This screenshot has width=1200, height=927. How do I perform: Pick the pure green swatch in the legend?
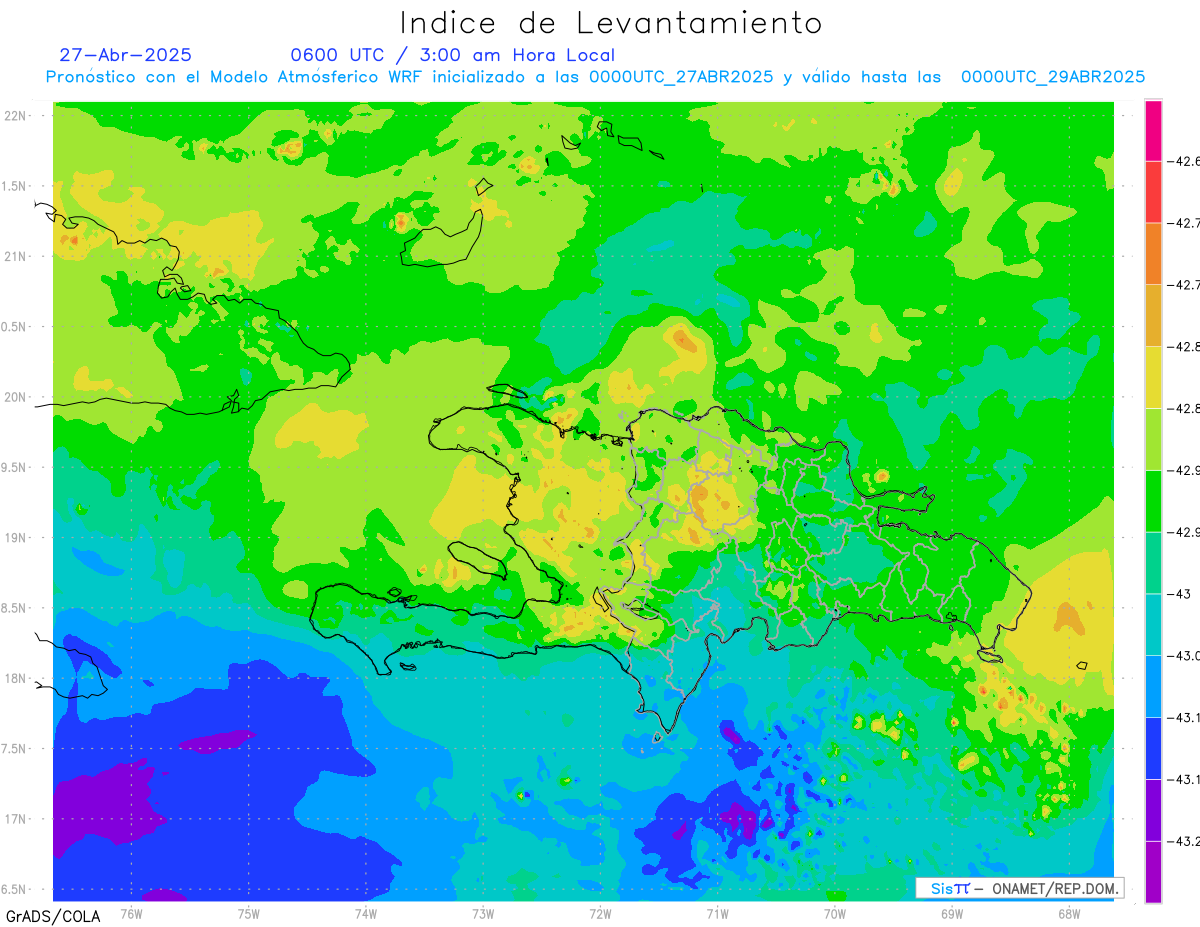pyautogui.click(x=1153, y=501)
